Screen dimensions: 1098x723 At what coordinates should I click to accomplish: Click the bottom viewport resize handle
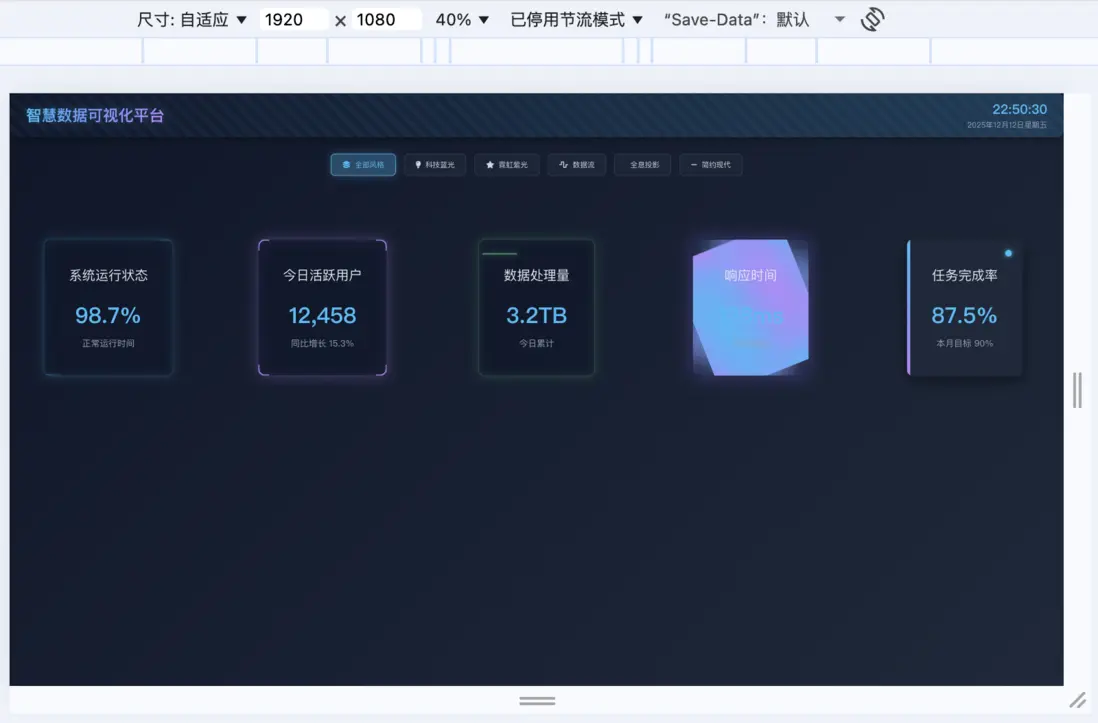coord(537,701)
